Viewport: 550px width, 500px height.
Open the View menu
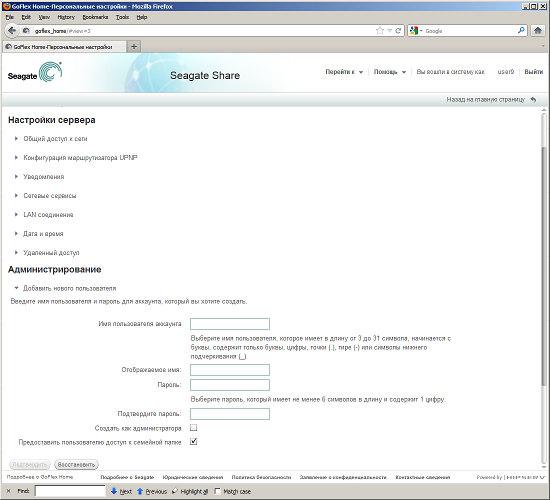(44, 17)
